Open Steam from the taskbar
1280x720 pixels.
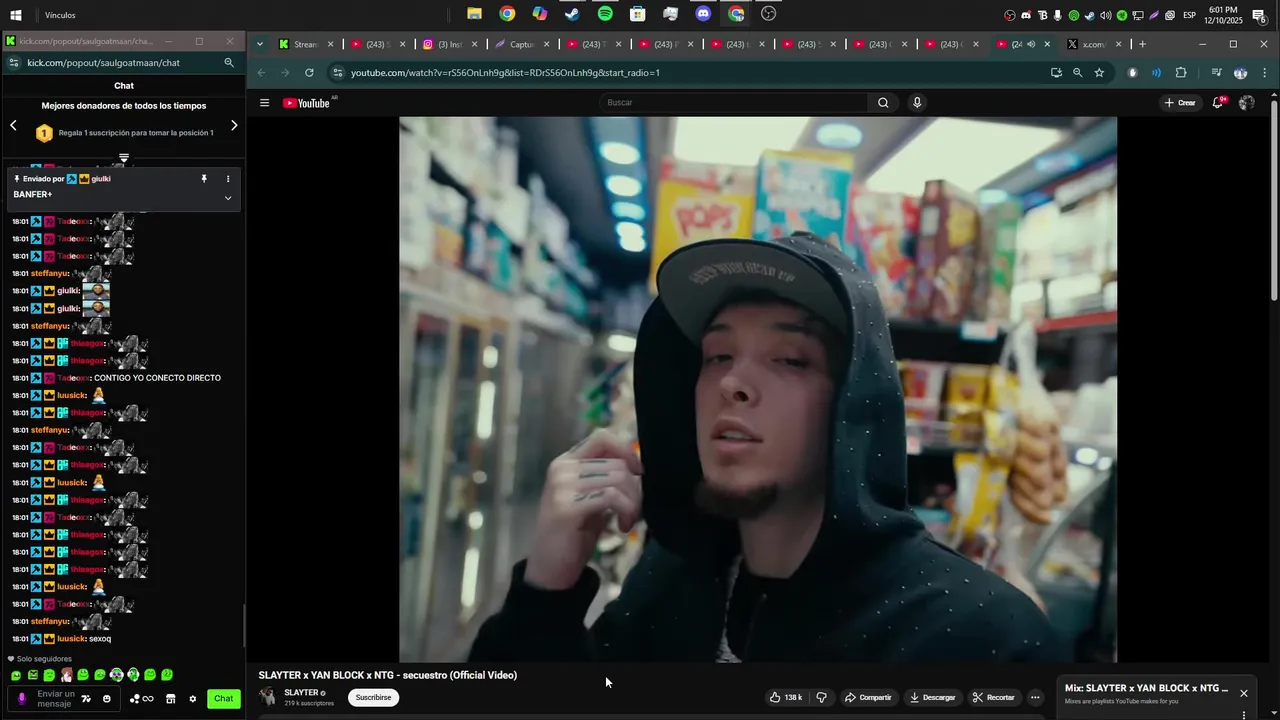pos(572,14)
